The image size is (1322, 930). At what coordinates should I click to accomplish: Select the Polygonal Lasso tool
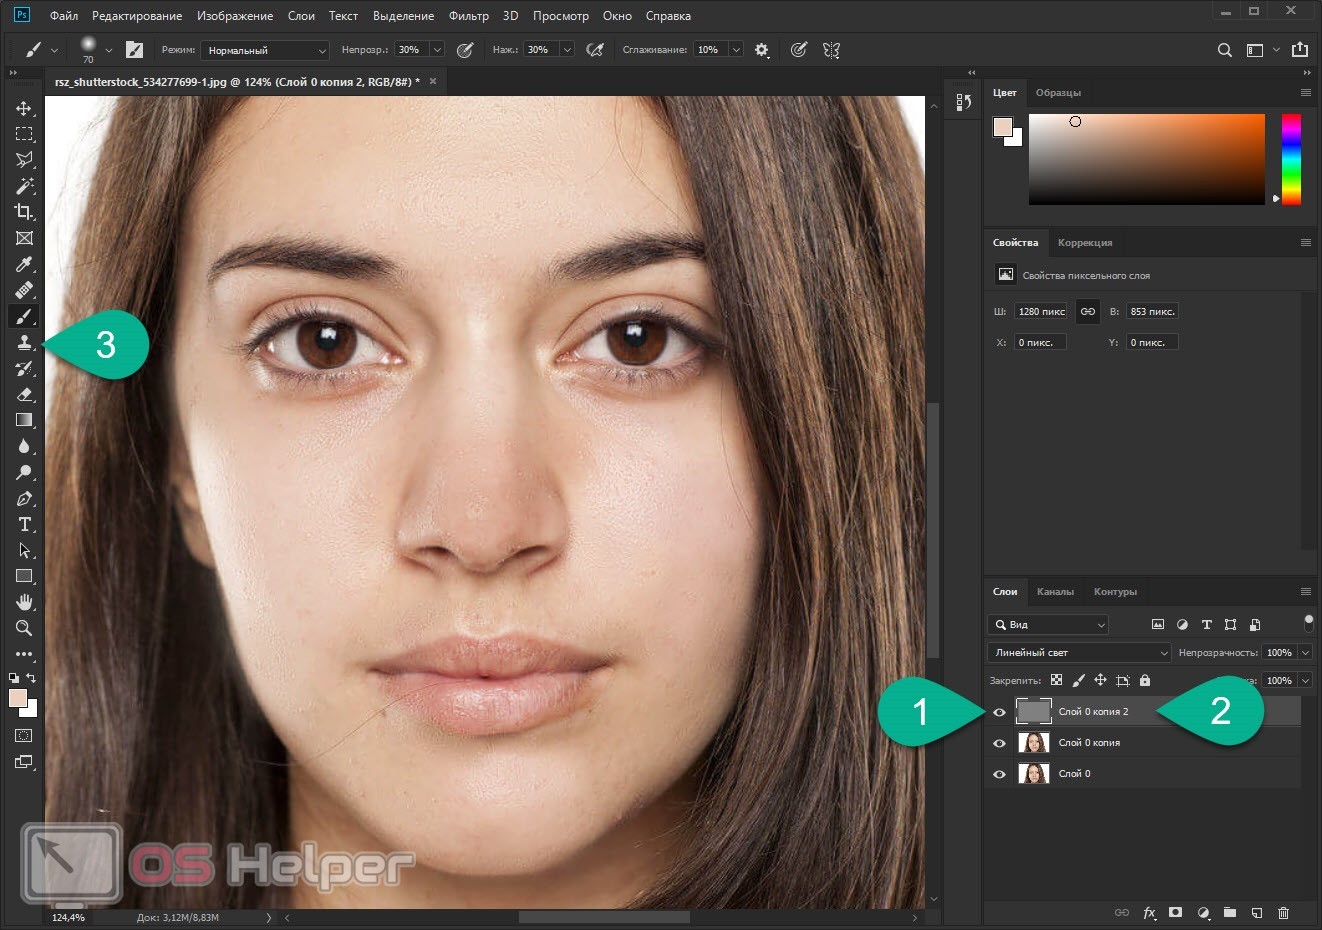pyautogui.click(x=24, y=160)
